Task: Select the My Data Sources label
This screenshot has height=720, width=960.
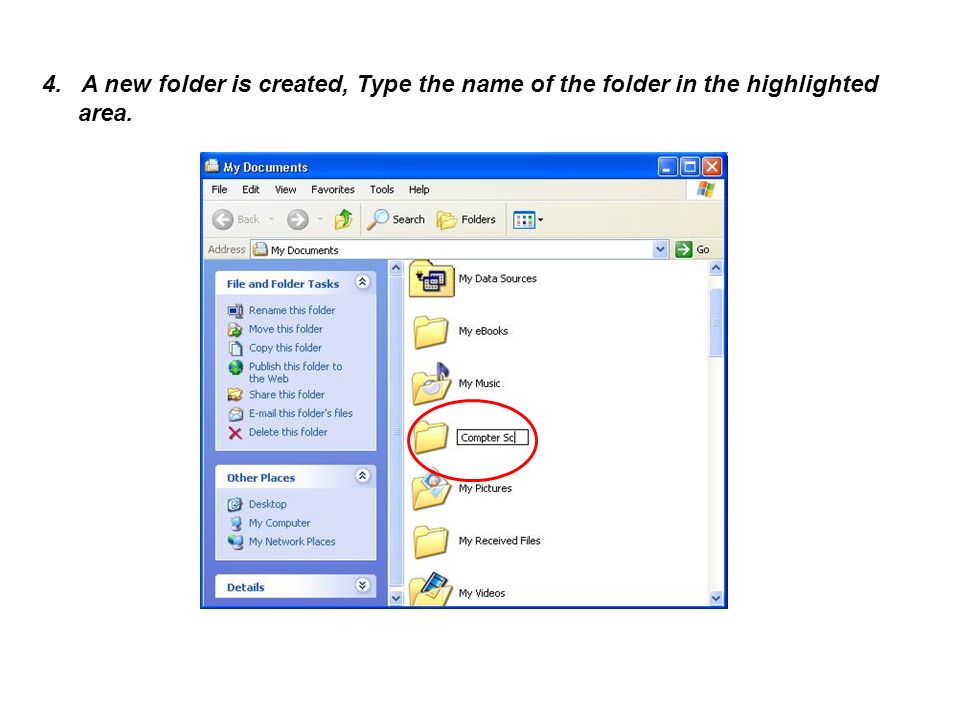Action: pos(498,279)
